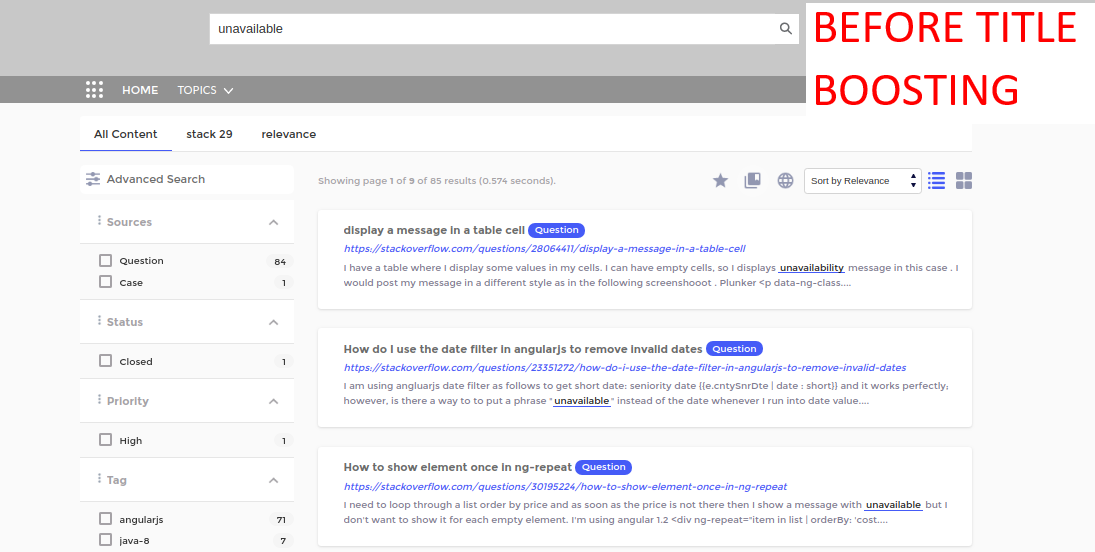Screen dimensions: 1095x552
Task: Open the apps grid menu icon
Action: [94, 90]
